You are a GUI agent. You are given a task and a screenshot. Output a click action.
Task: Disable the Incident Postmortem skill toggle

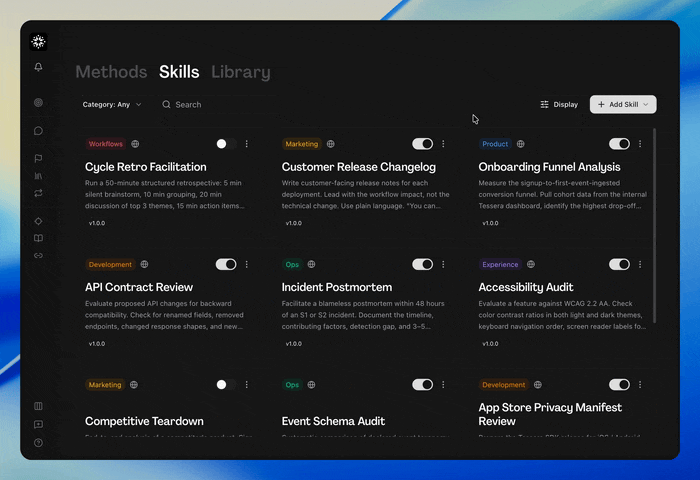422,264
